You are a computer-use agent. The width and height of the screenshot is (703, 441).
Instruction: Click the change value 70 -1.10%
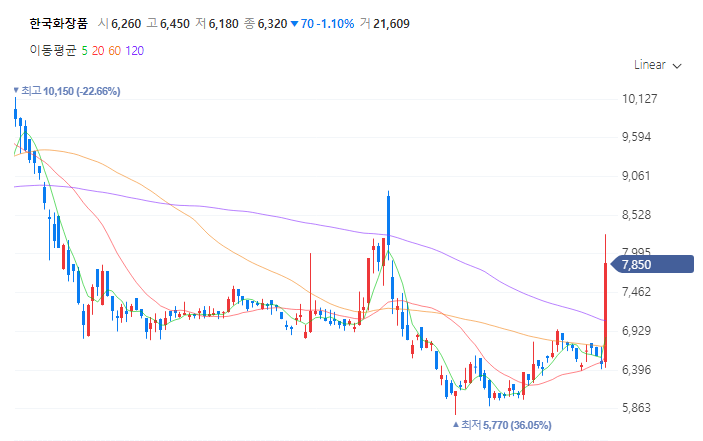327,24
